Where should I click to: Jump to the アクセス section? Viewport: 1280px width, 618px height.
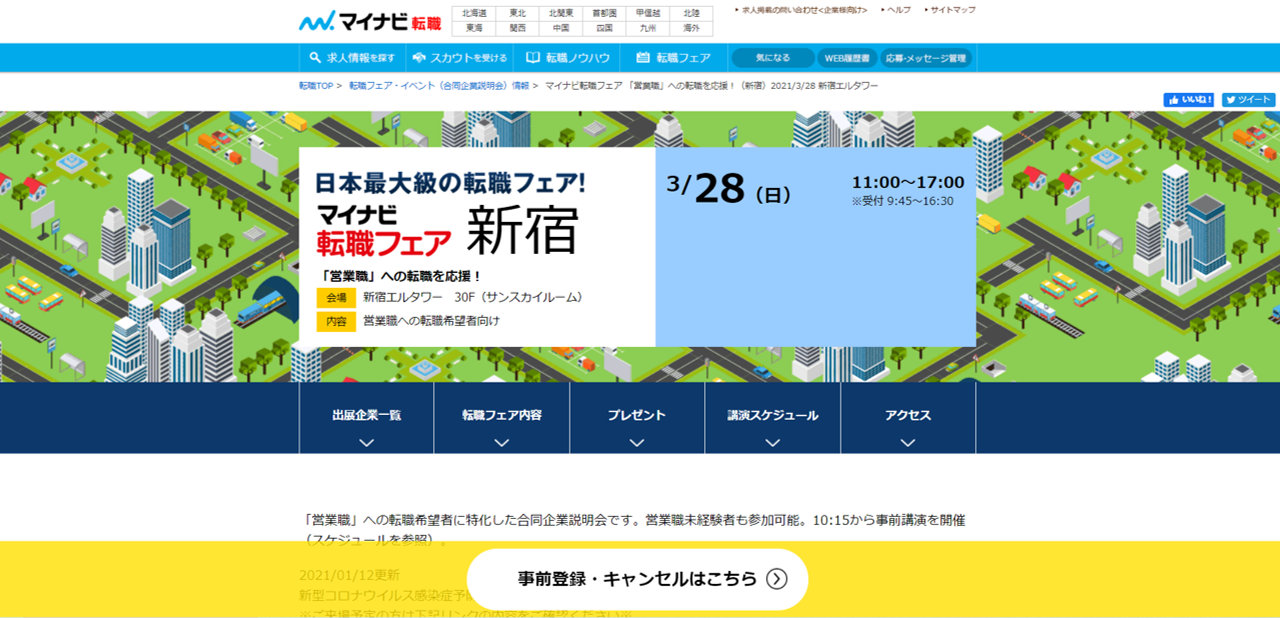click(908, 418)
